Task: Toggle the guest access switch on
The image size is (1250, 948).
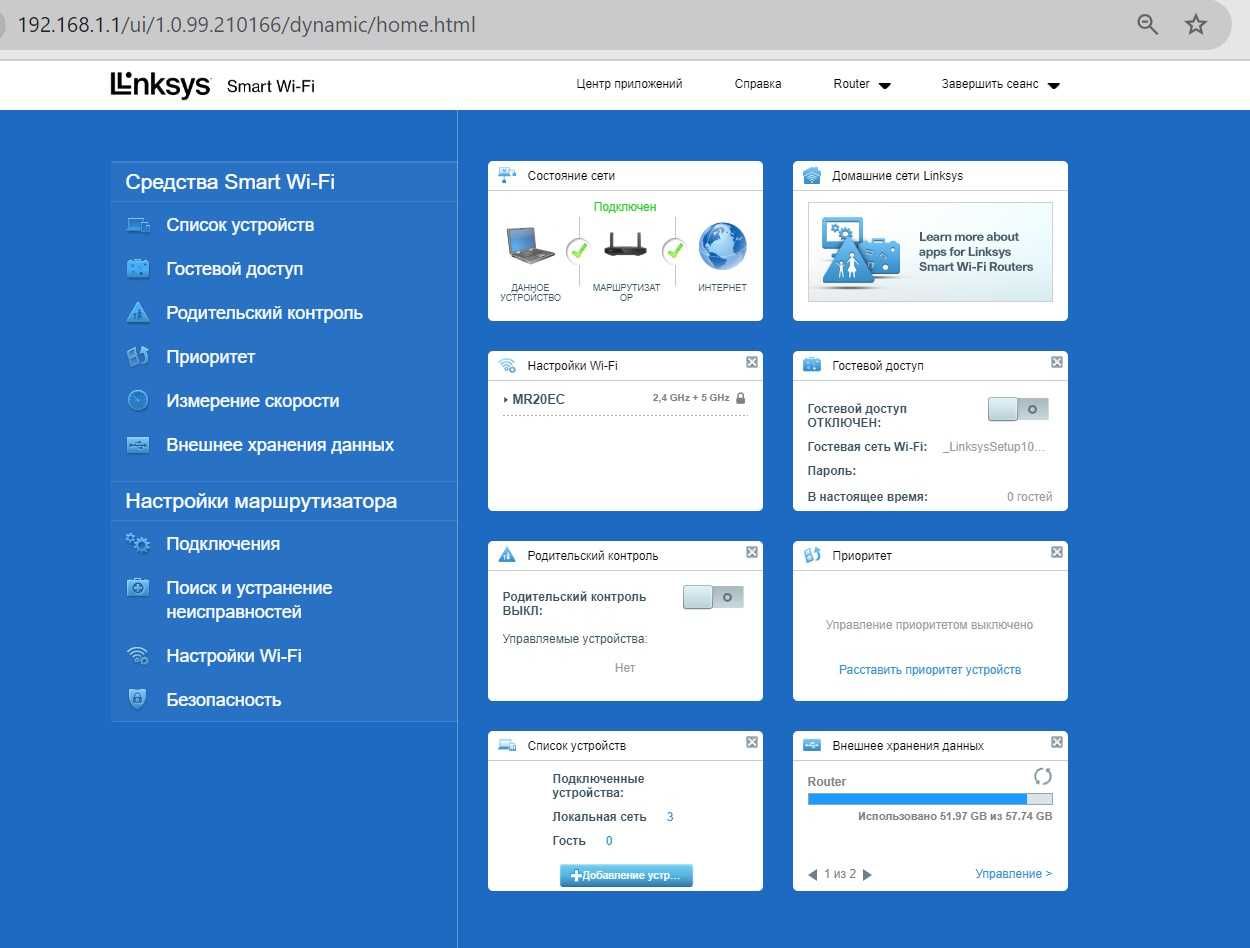Action: point(1018,409)
